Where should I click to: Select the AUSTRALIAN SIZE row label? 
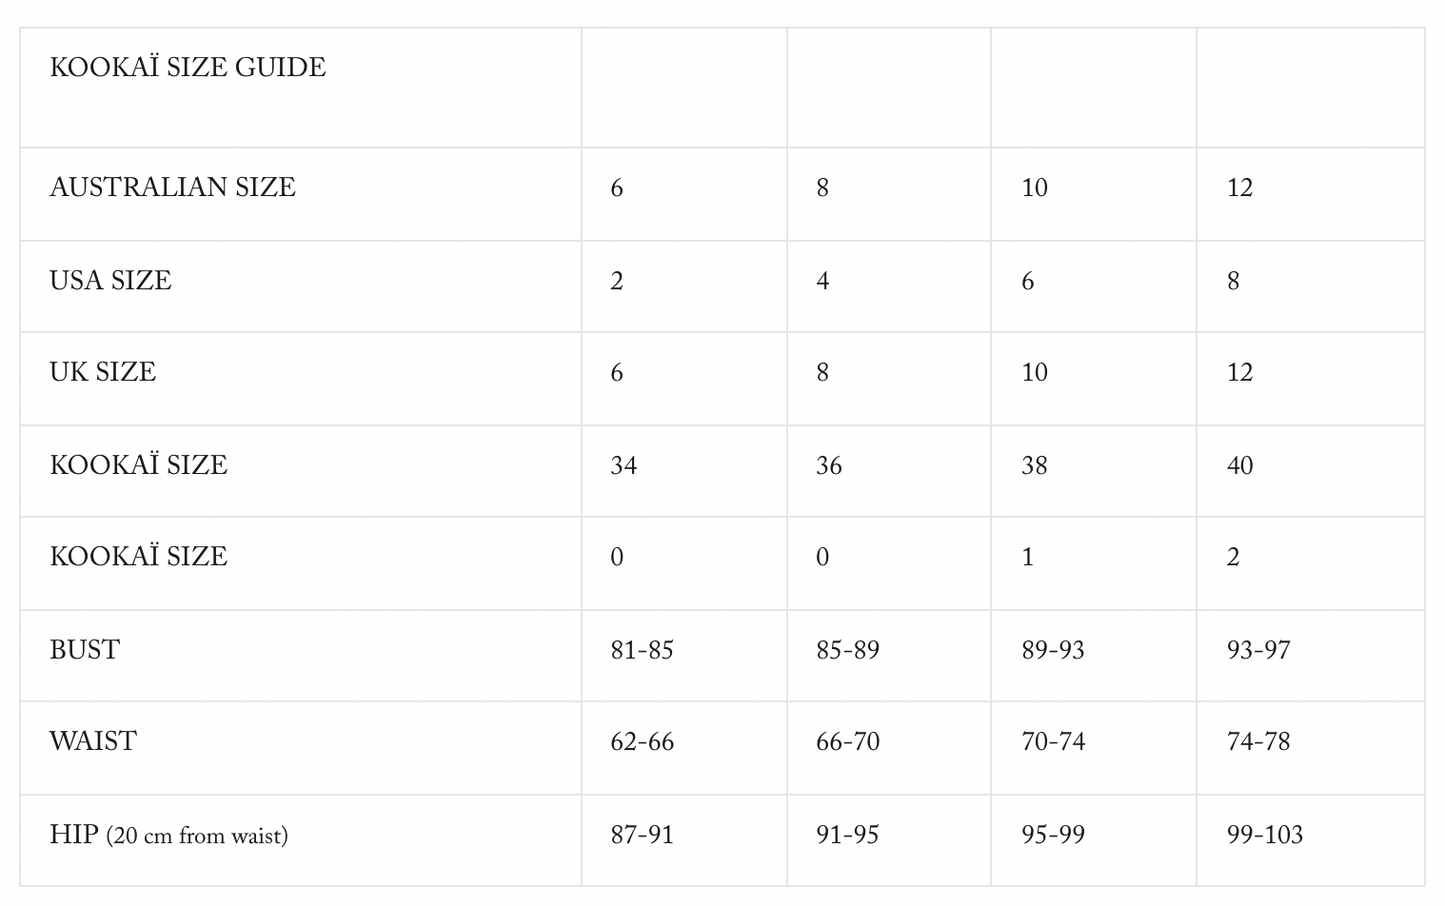173,188
